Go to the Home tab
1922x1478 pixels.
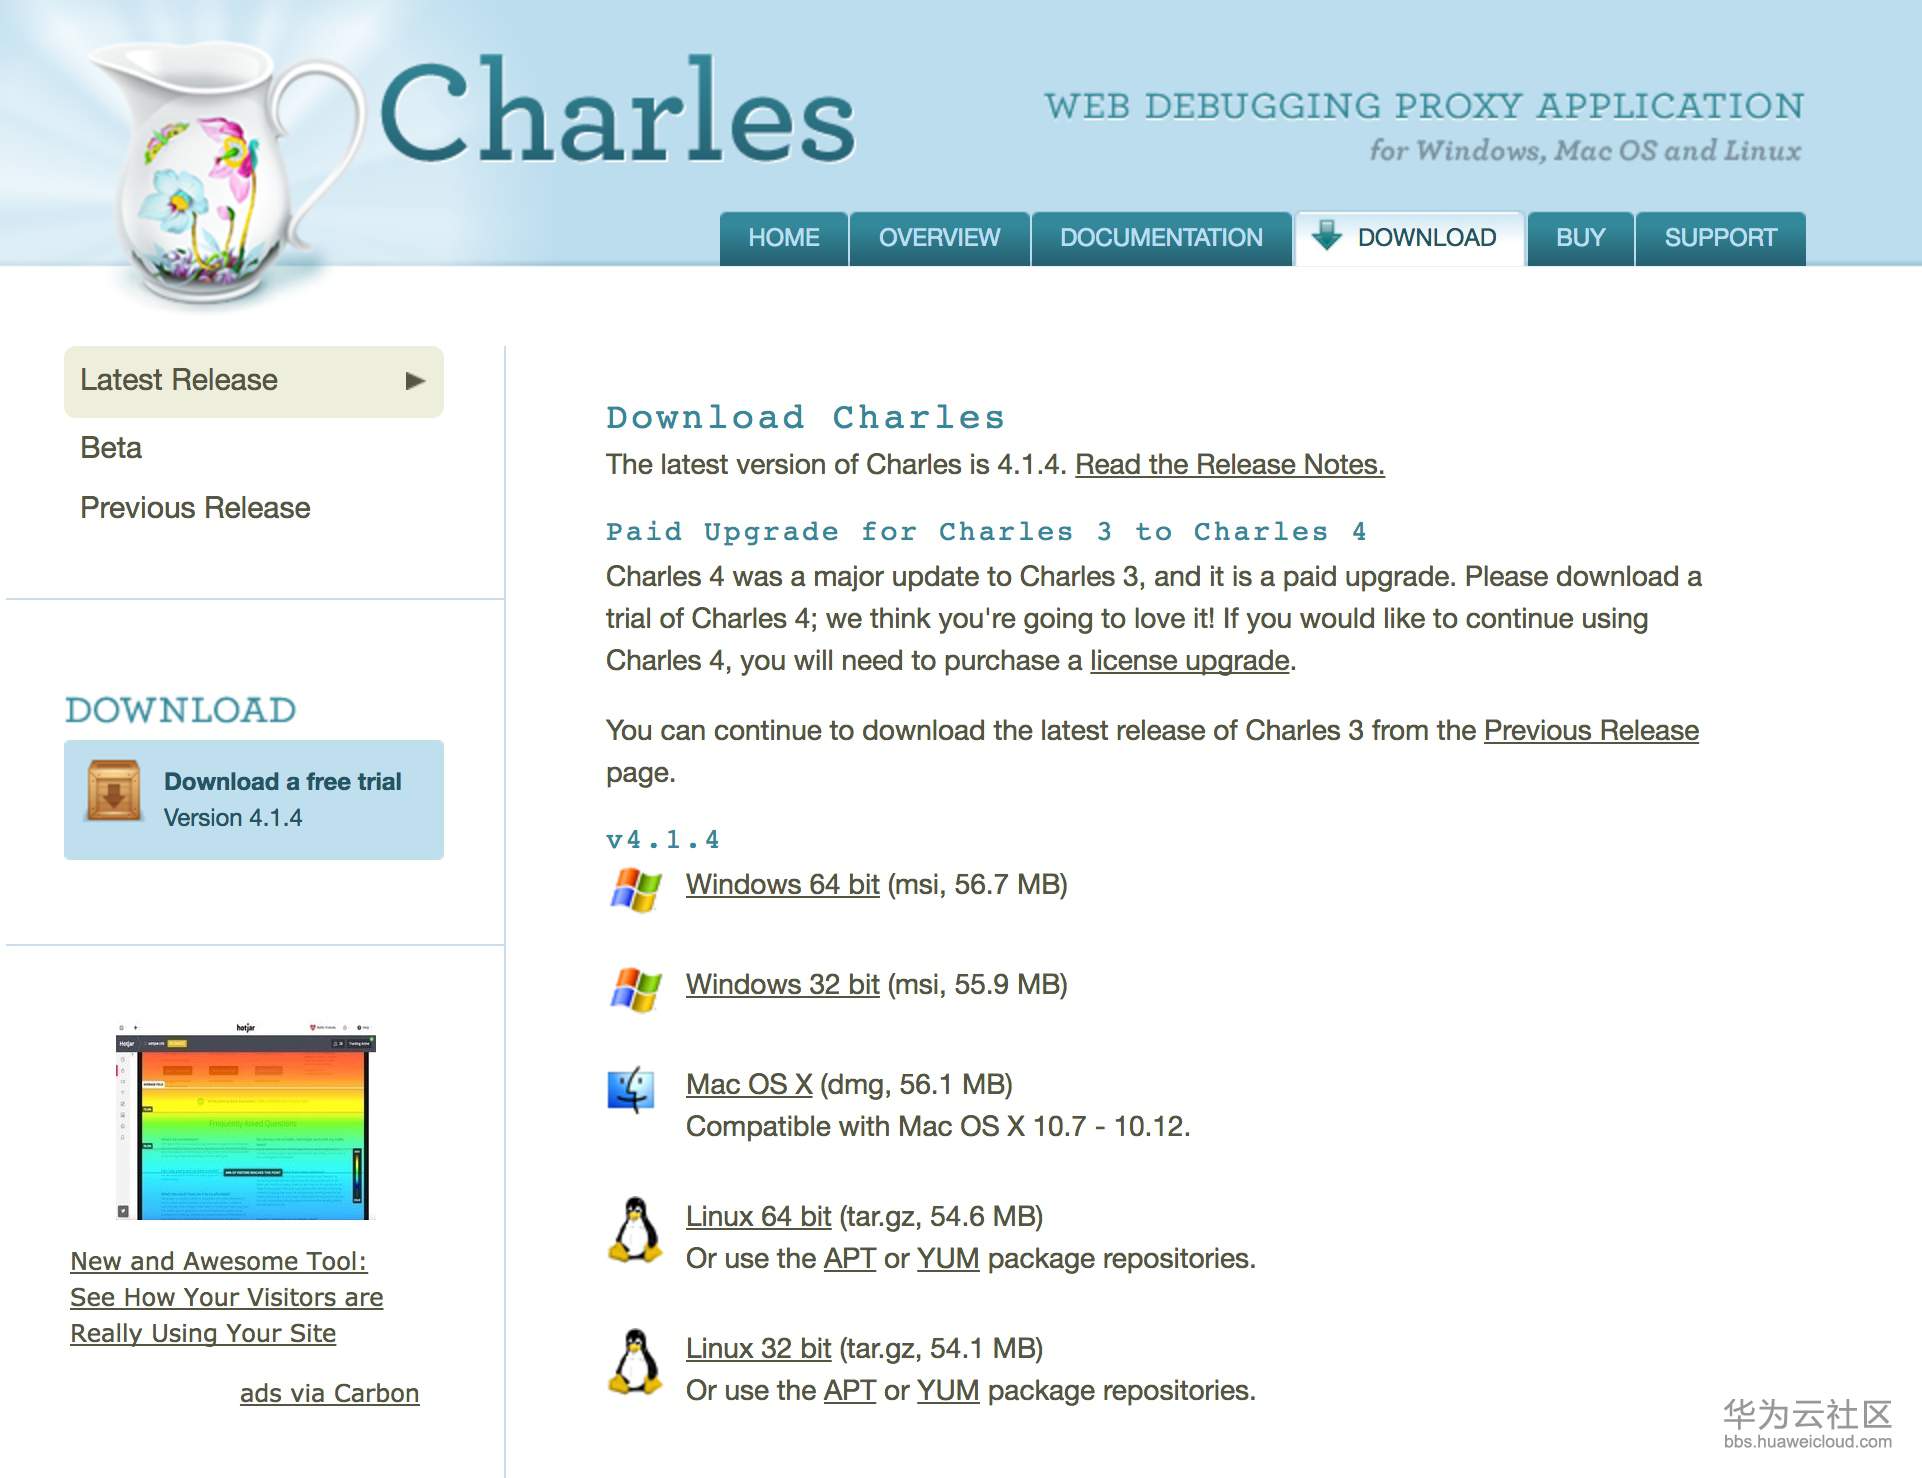coord(784,238)
